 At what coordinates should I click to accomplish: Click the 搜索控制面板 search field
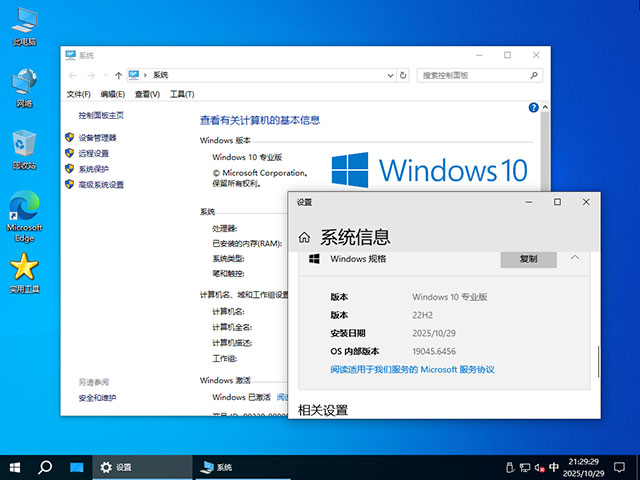pos(480,76)
